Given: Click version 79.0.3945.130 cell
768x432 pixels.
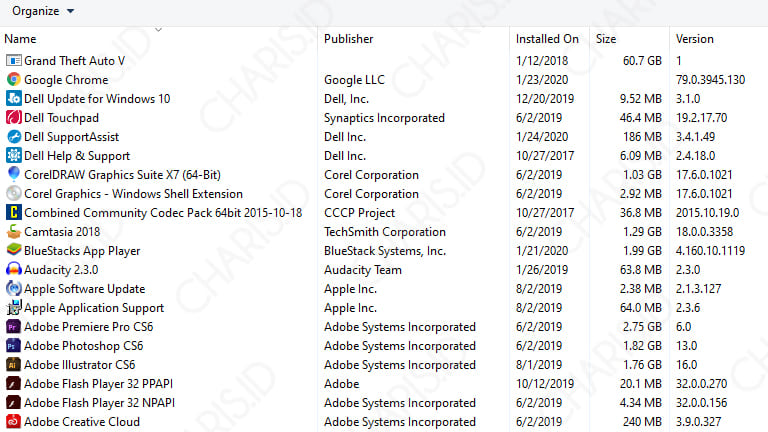Looking at the screenshot, I should [710, 80].
